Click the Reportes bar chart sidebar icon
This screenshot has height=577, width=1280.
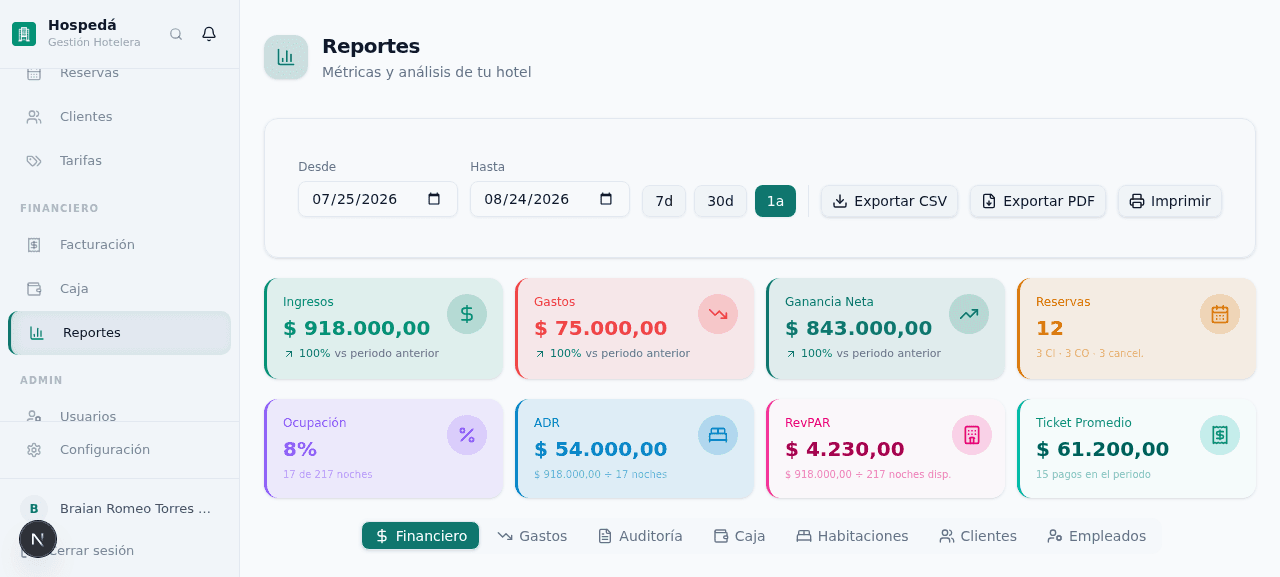pyautogui.click(x=37, y=333)
